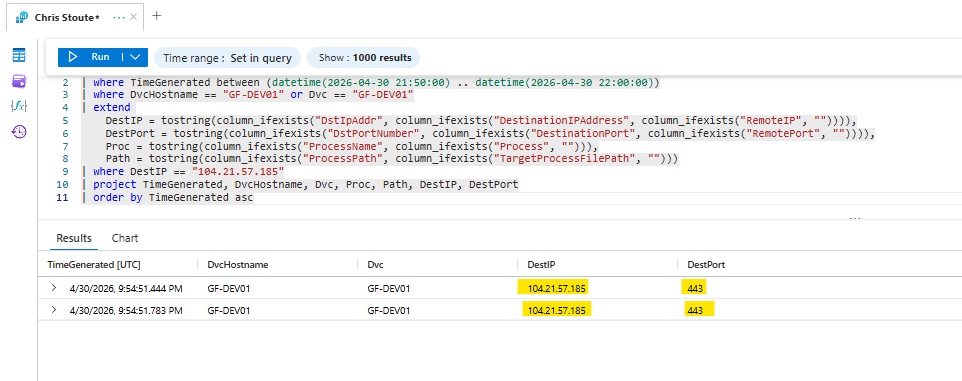Click the DestPort column header
Viewport: 962px width, 381px height.
(706, 265)
